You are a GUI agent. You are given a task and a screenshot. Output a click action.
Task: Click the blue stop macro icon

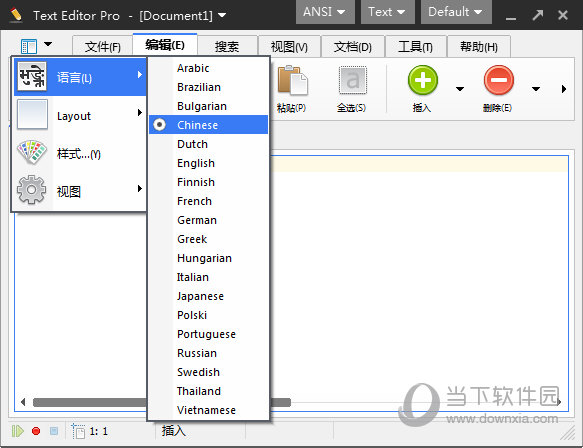(x=54, y=431)
